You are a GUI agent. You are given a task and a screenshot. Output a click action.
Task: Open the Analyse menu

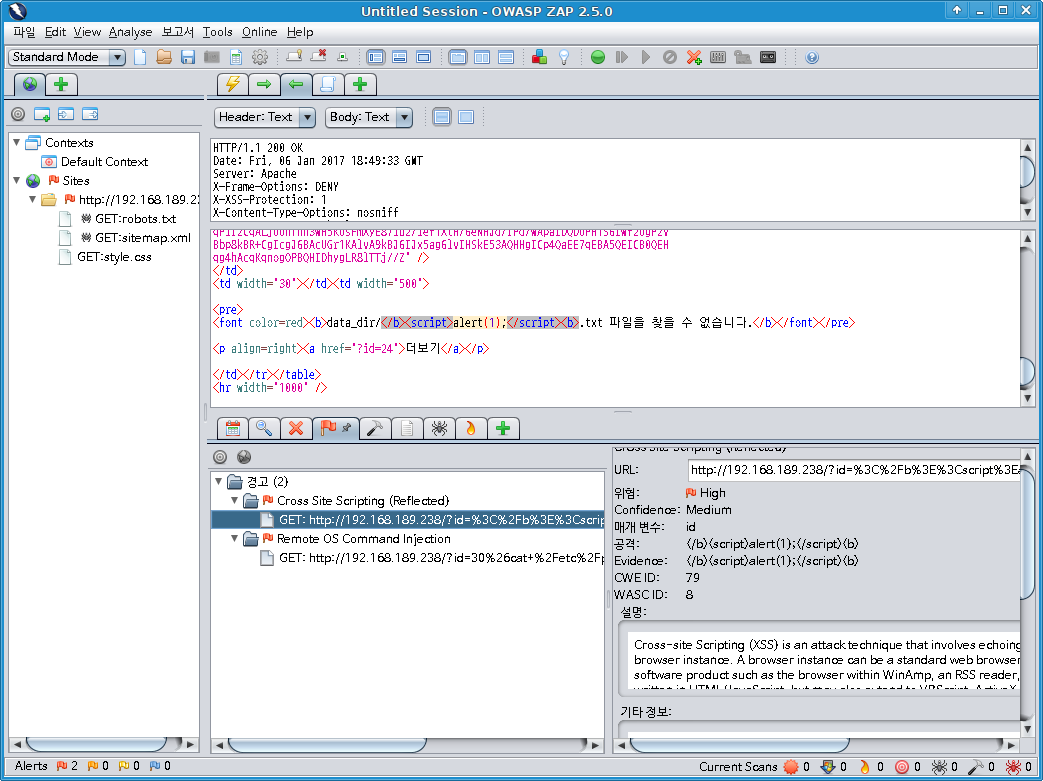click(x=130, y=32)
